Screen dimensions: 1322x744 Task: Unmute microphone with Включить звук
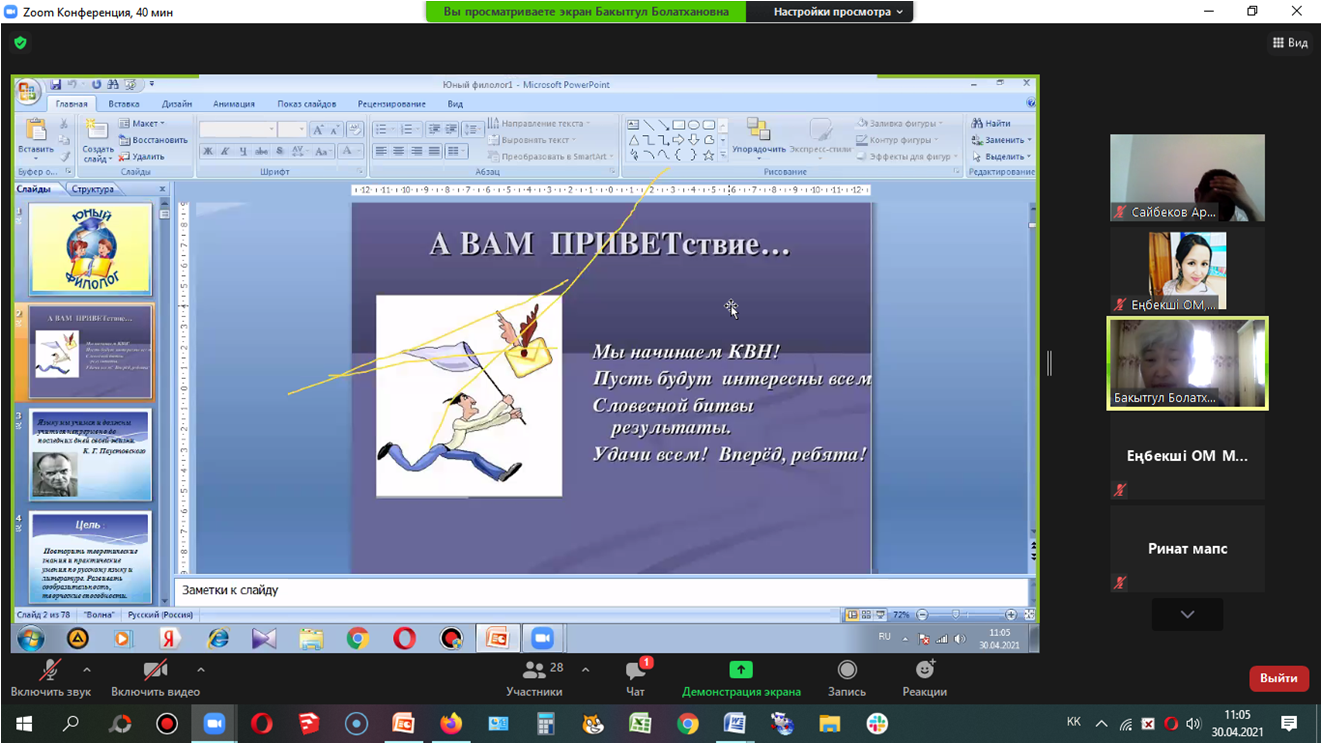[50, 678]
